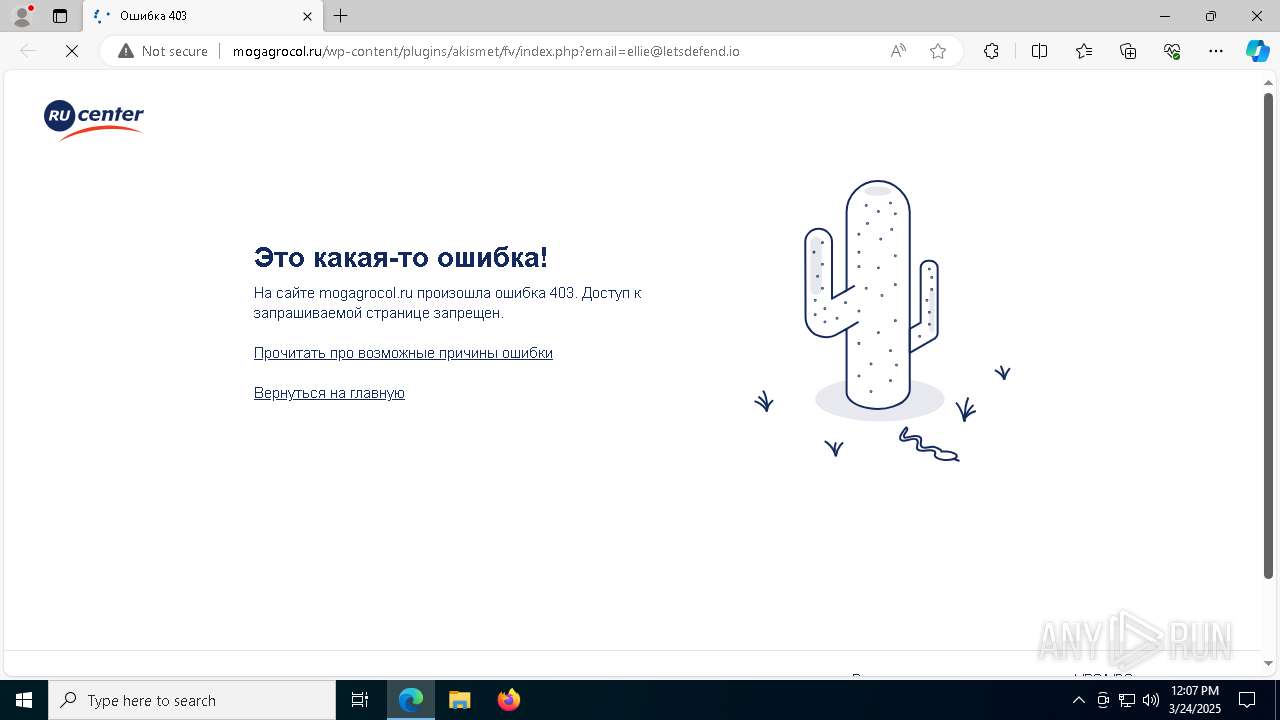Click the address bar URL

[486, 51]
